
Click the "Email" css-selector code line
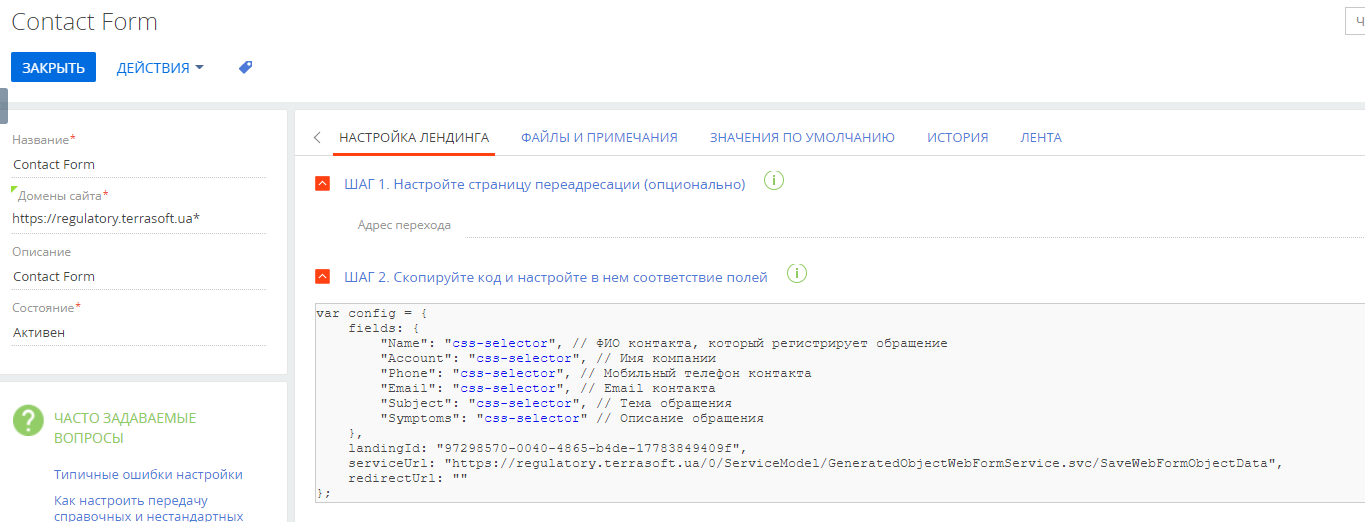tap(548, 388)
